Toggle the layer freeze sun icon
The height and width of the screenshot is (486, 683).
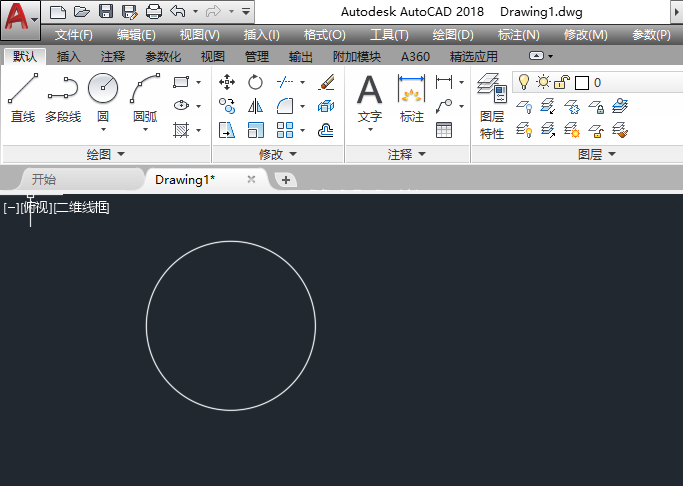pos(543,82)
